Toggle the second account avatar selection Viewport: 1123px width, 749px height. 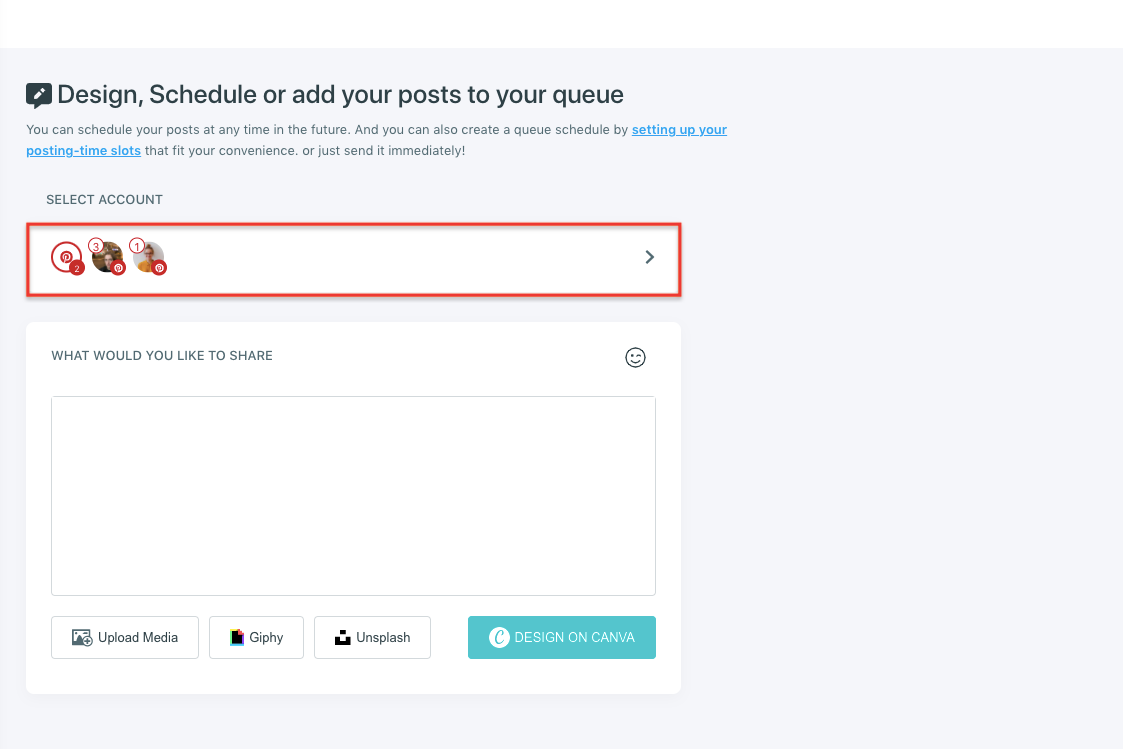click(x=107, y=256)
